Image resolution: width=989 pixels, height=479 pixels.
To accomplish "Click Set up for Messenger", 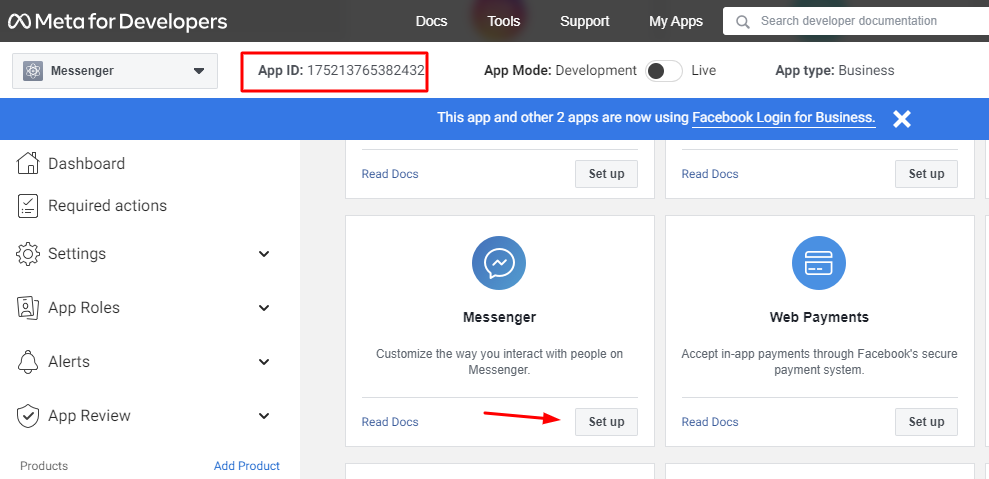I will (606, 422).
